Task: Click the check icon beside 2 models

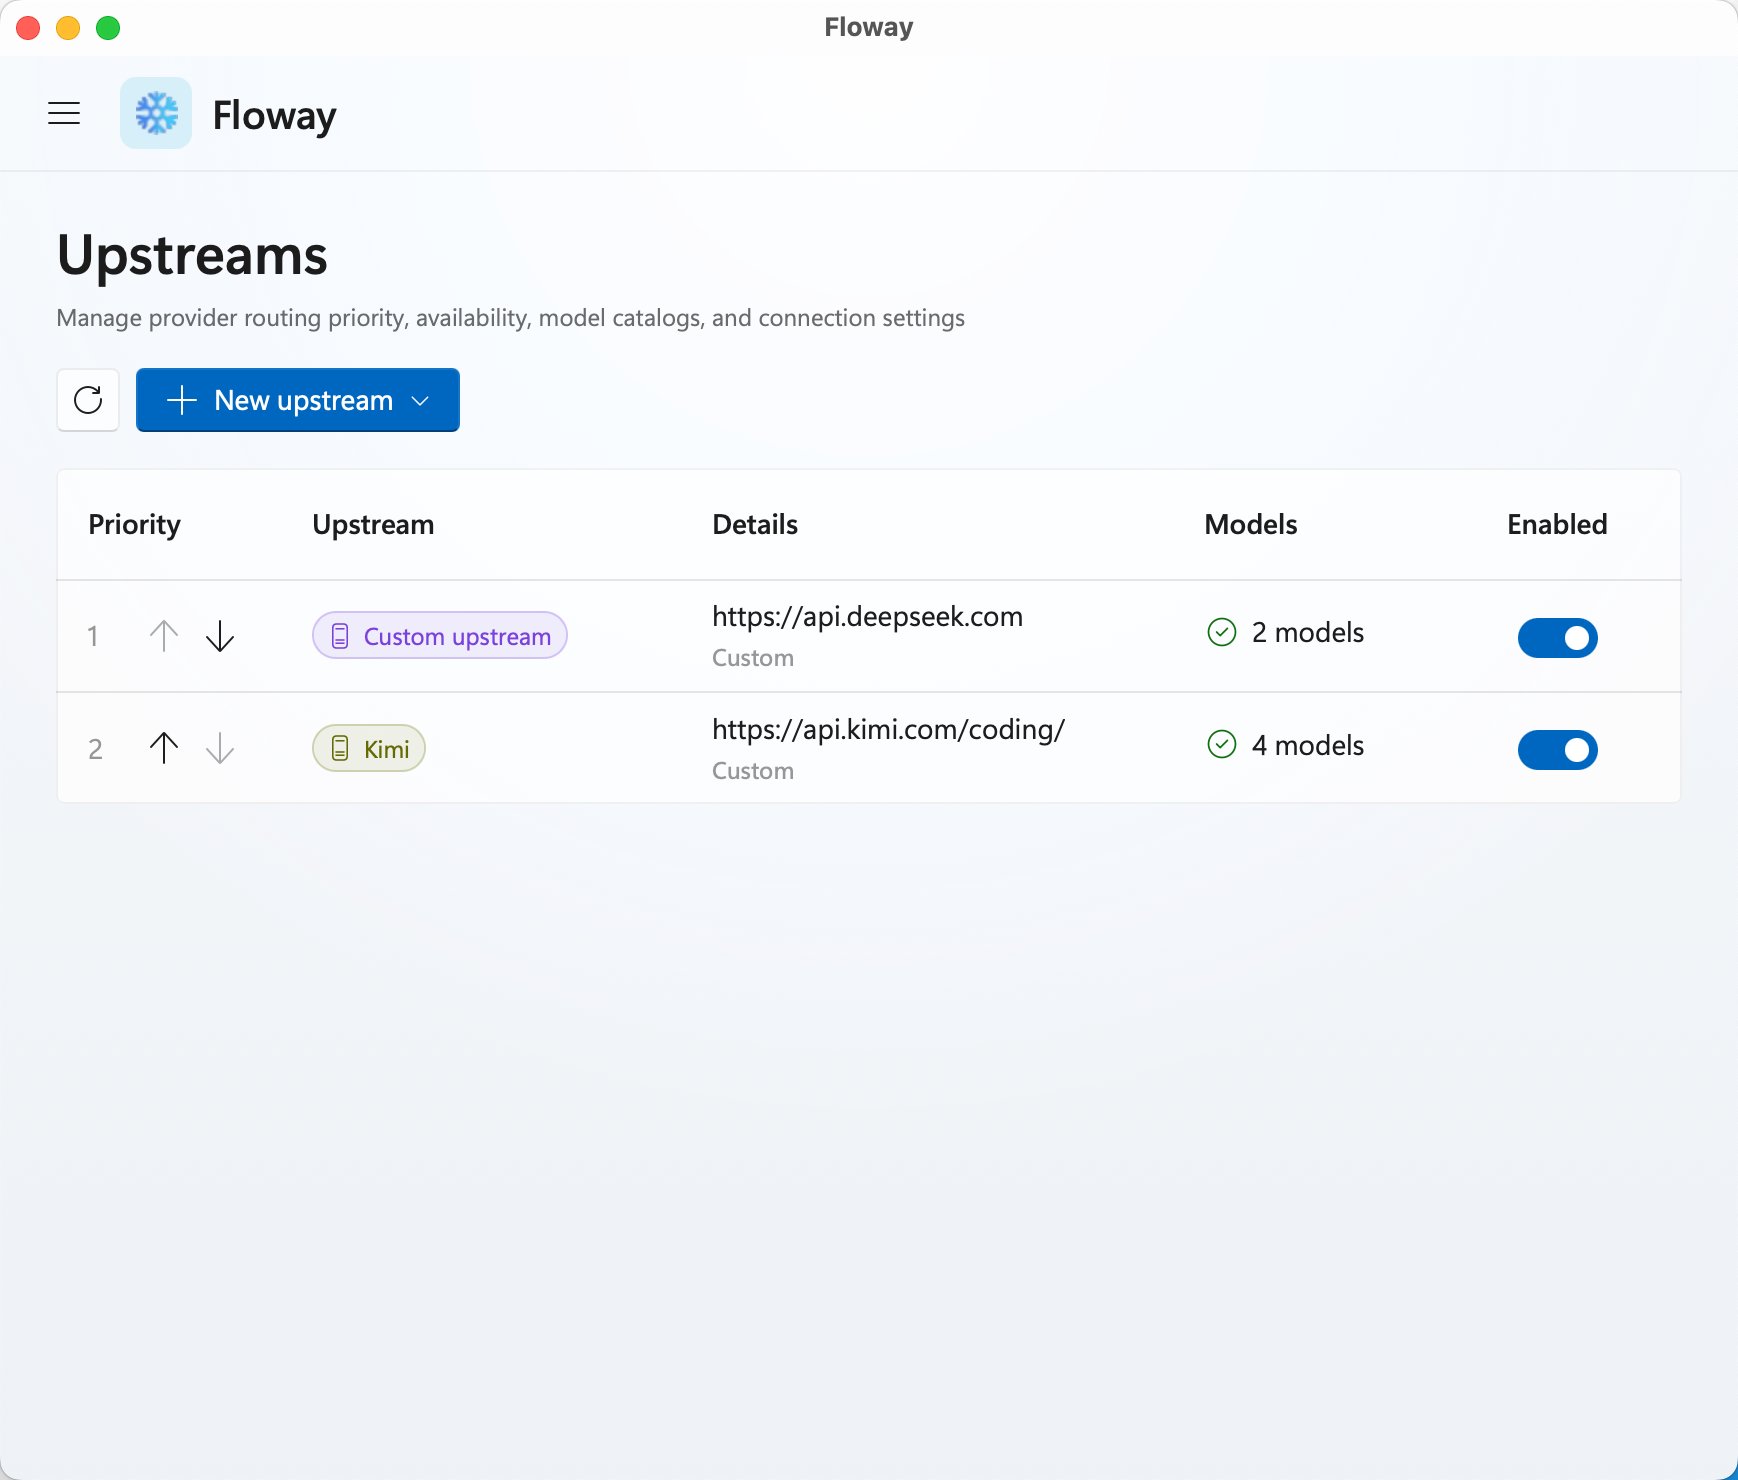Action: 1222,632
